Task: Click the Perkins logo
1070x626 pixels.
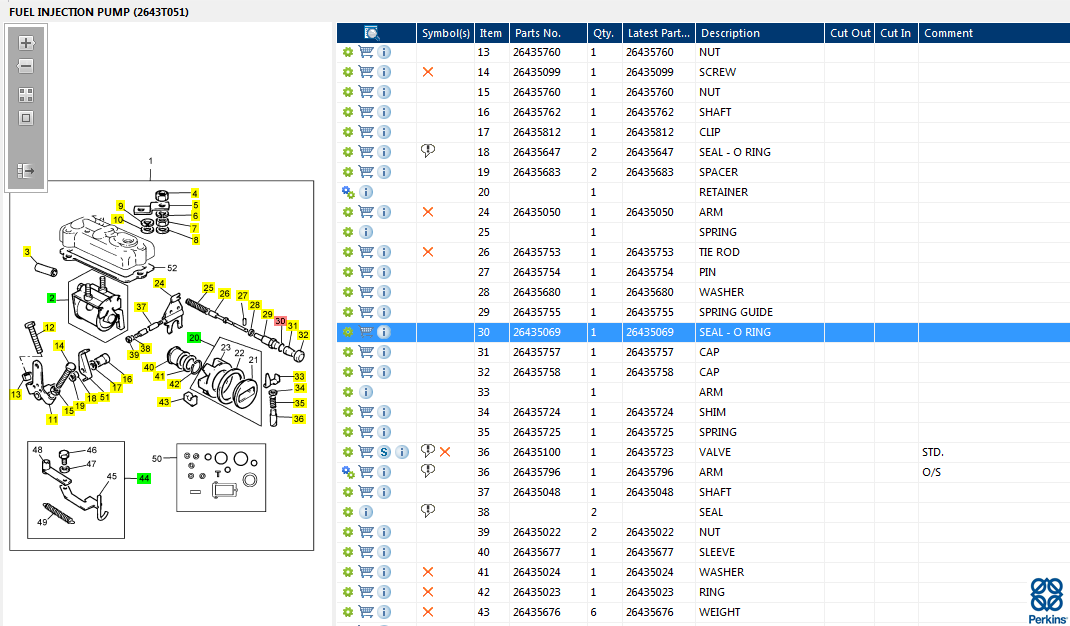Action: pyautogui.click(x=1046, y=600)
